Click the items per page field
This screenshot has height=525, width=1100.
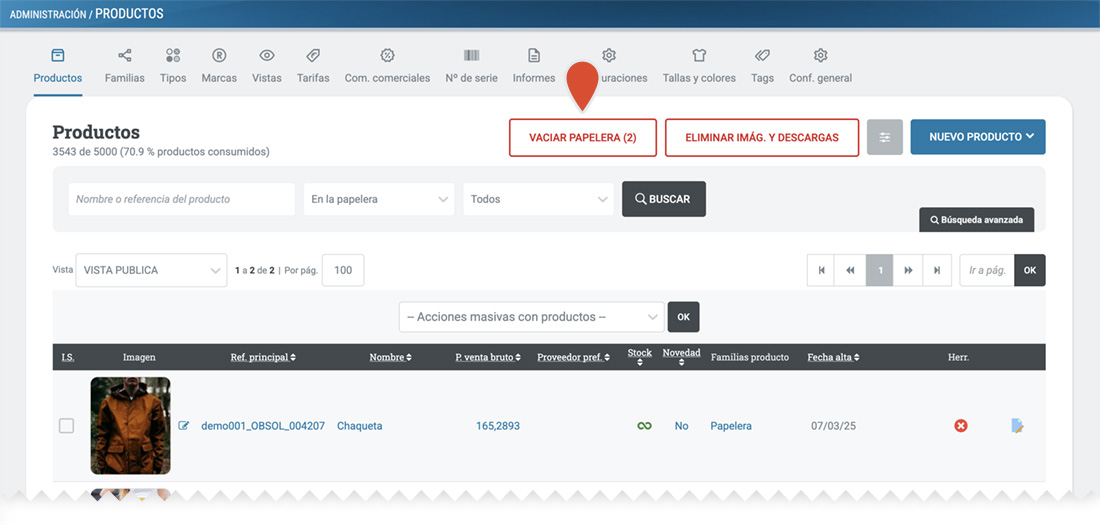[x=343, y=270]
